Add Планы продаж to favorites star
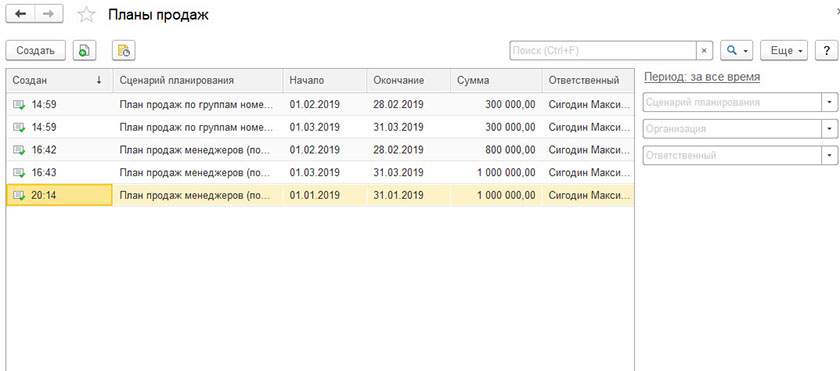This screenshot has width=840, height=371. (86, 15)
